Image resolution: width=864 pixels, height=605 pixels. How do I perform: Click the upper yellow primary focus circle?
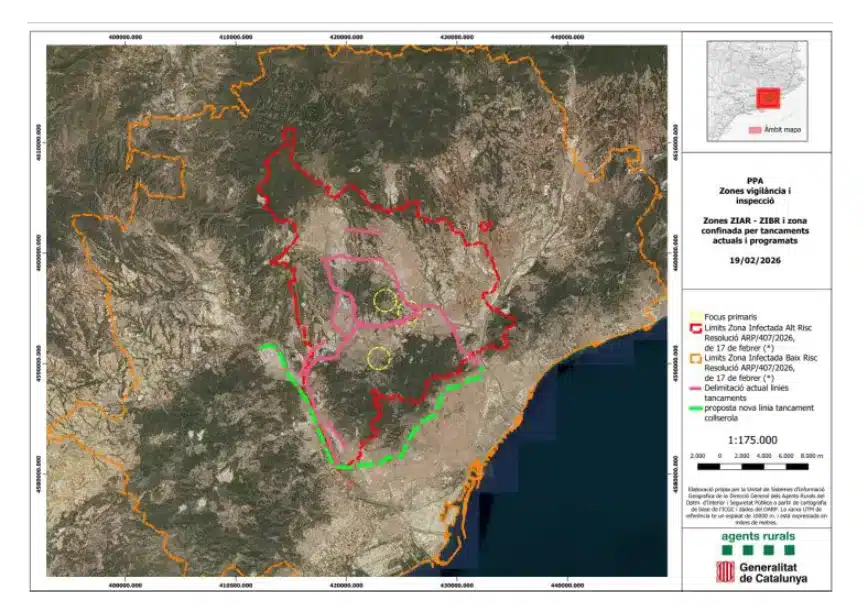coord(385,299)
